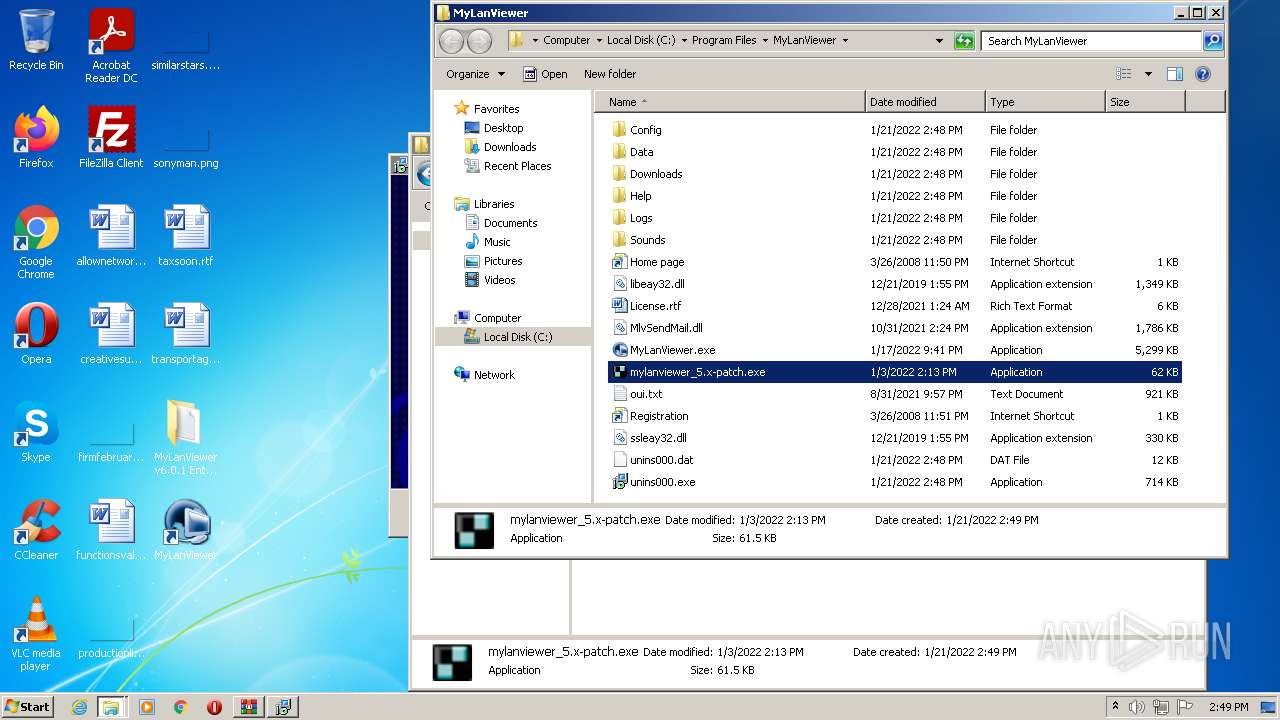Select the MyLanViewer v6.0.1 desktop folder

(x=186, y=438)
